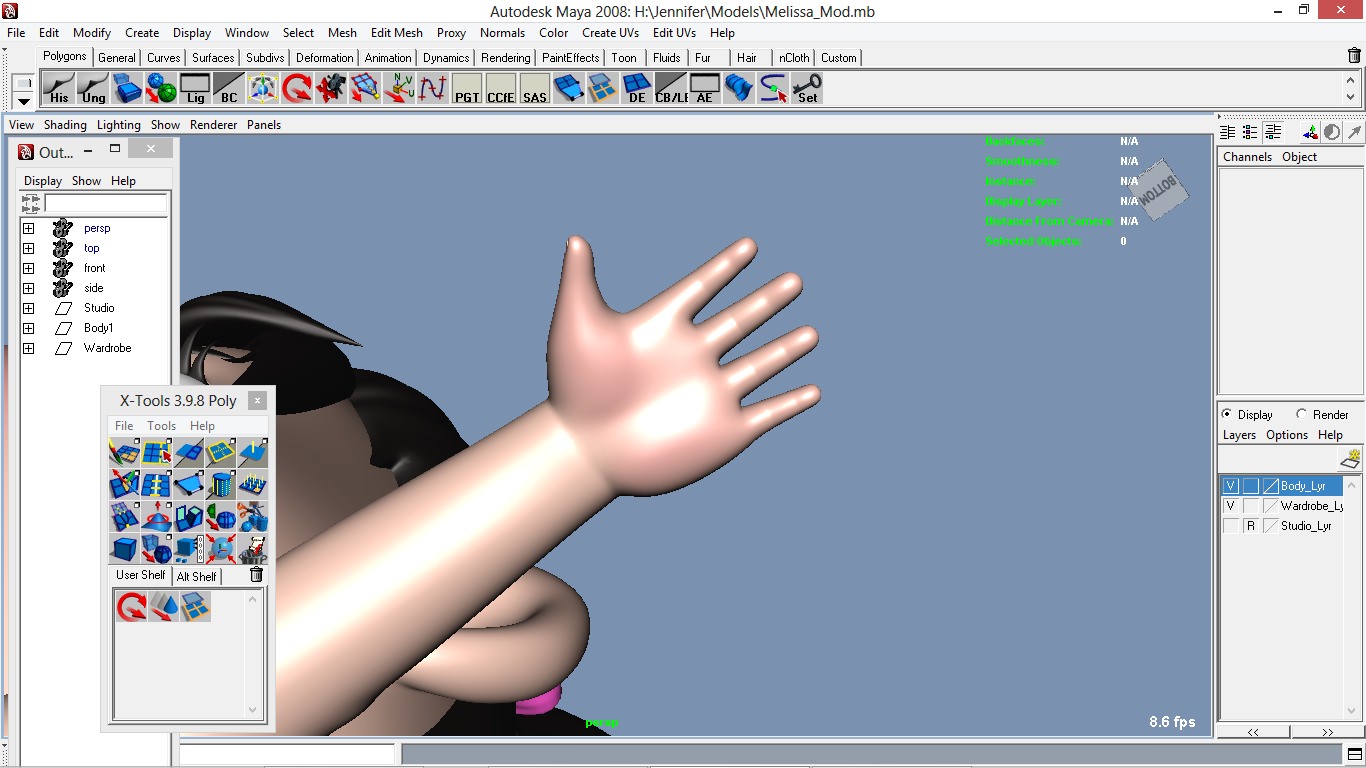The width and height of the screenshot is (1366, 768).
Task: Click the red circular arrow shelf icon
Action: pyautogui.click(x=297, y=89)
